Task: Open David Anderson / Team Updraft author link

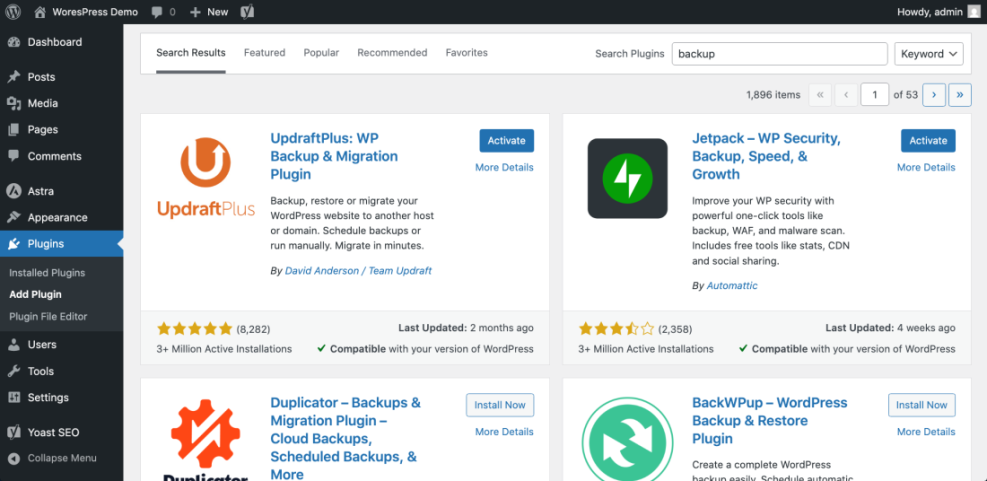Action: point(358,270)
